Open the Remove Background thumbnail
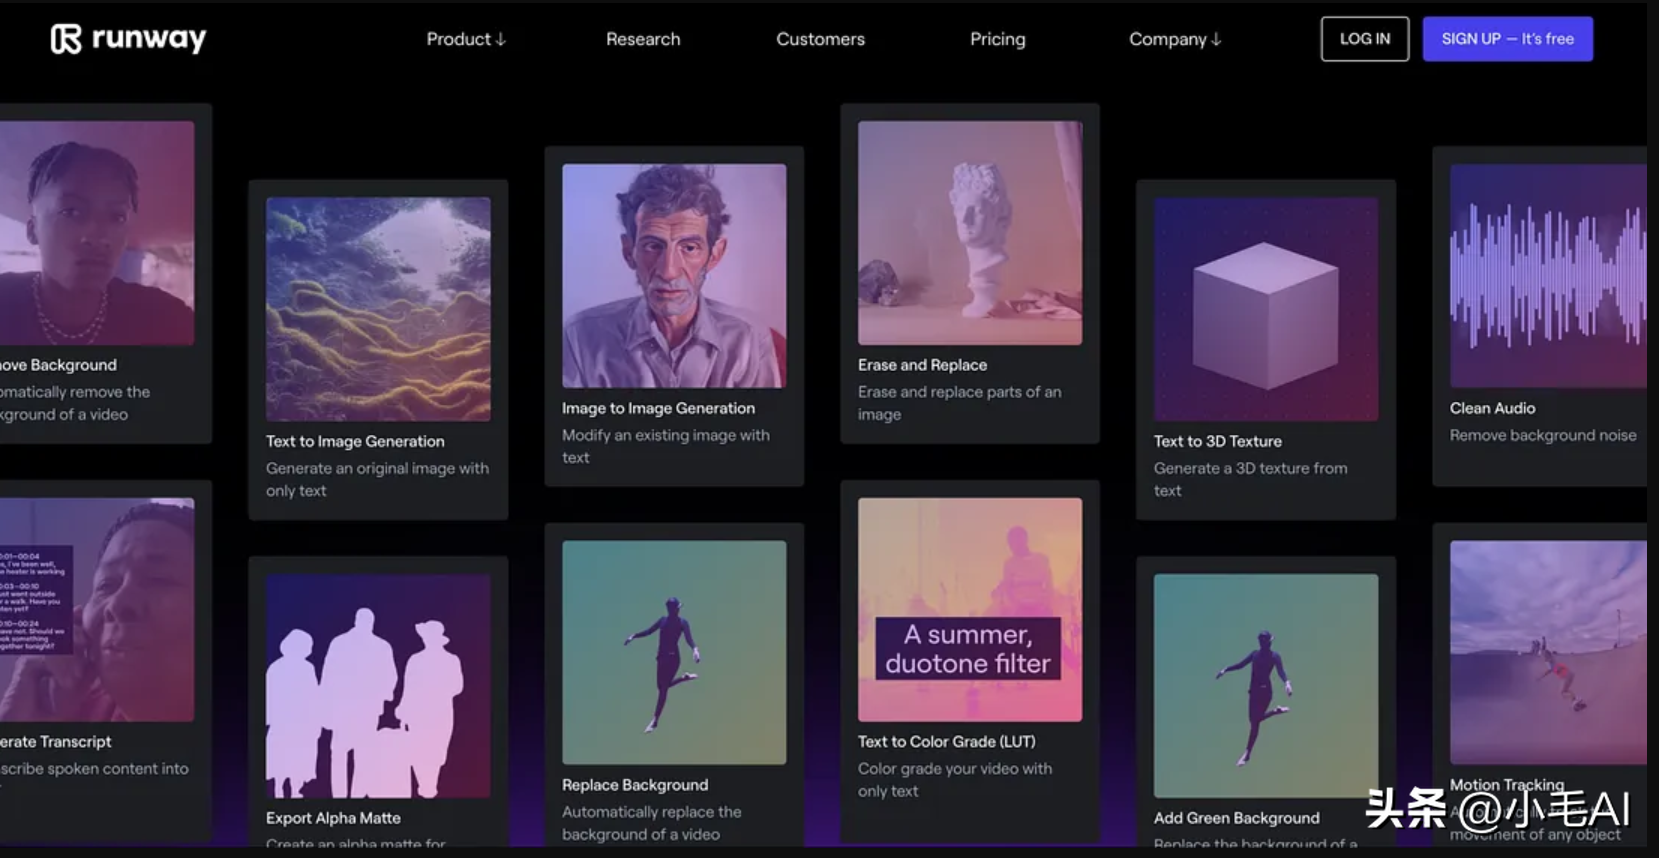The width and height of the screenshot is (1659, 858). 97,233
